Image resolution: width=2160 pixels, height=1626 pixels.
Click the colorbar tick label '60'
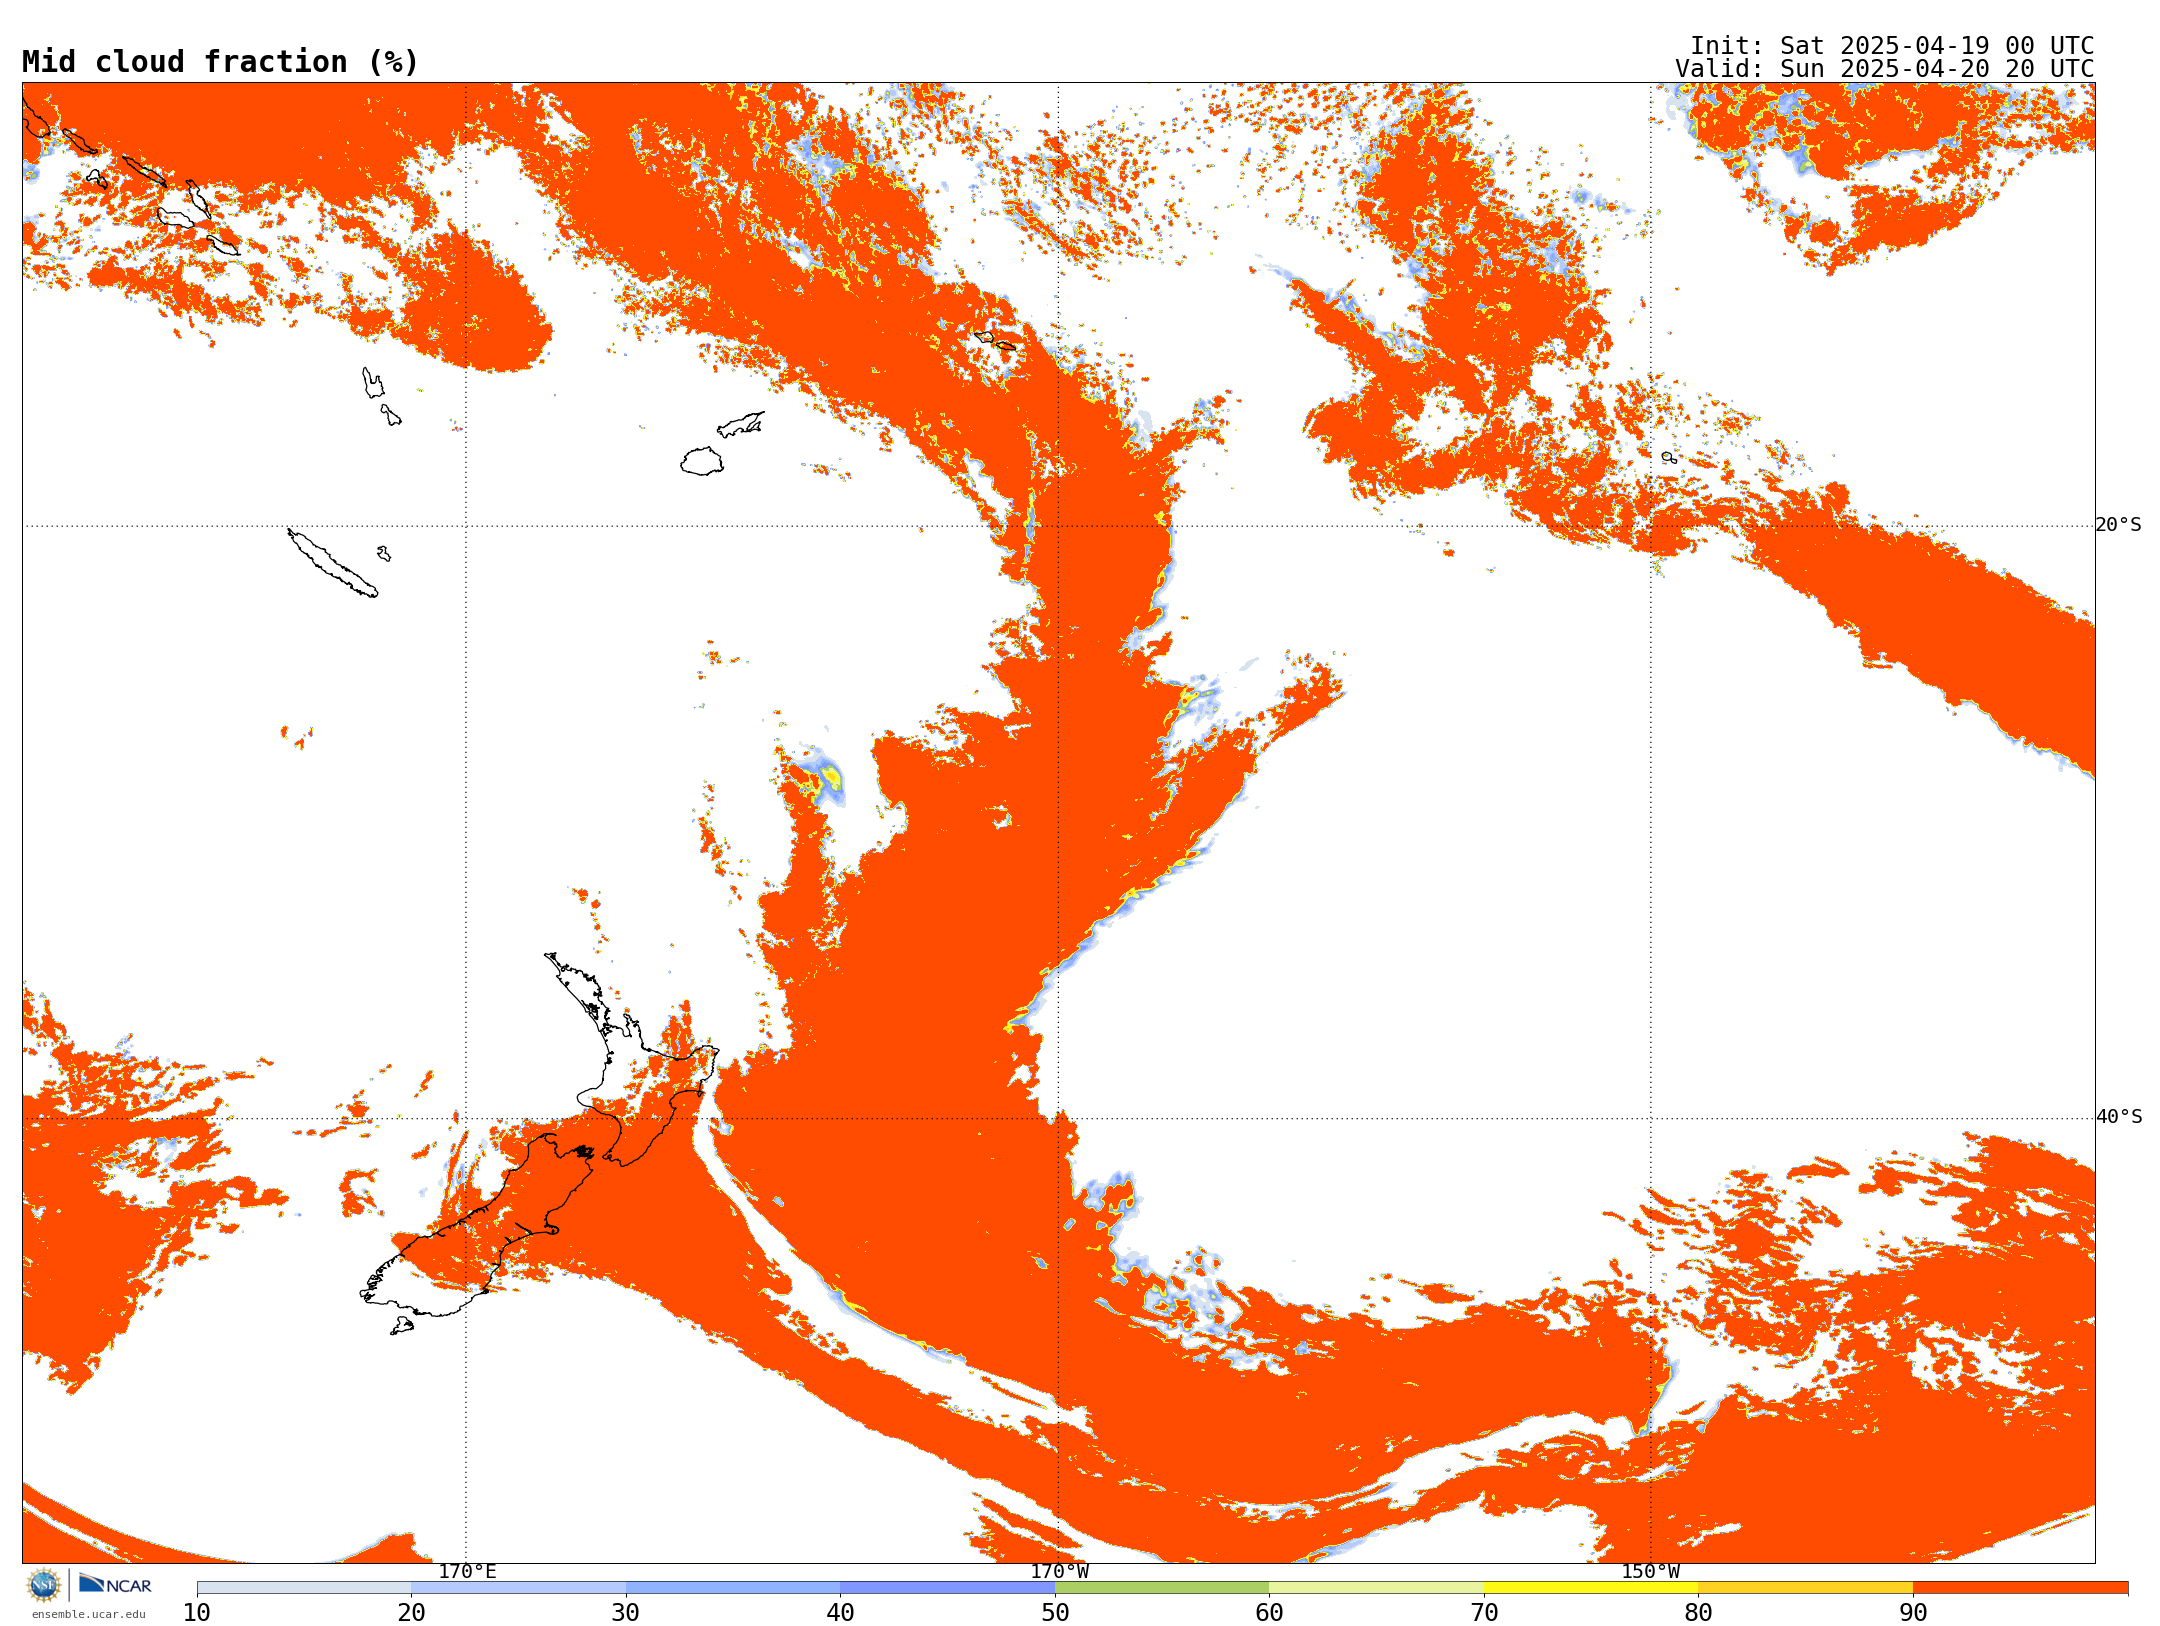1269,1613
